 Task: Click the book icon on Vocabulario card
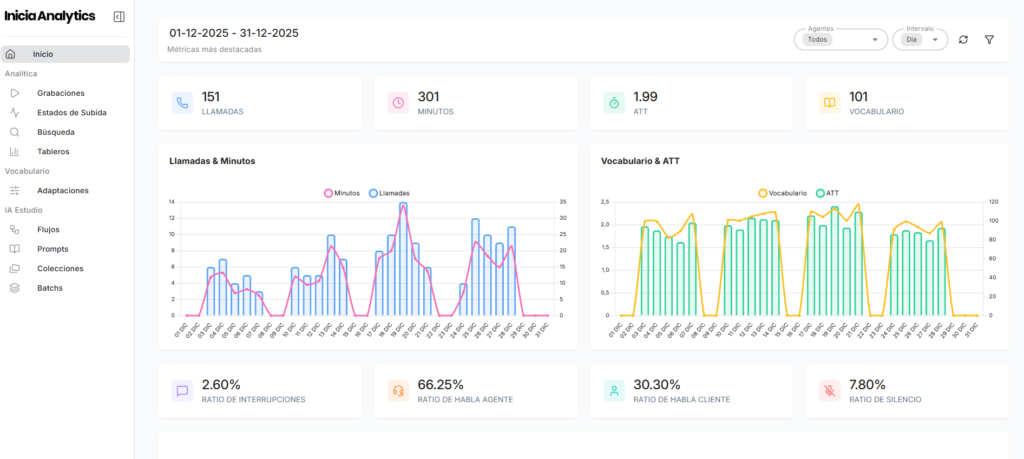click(829, 102)
